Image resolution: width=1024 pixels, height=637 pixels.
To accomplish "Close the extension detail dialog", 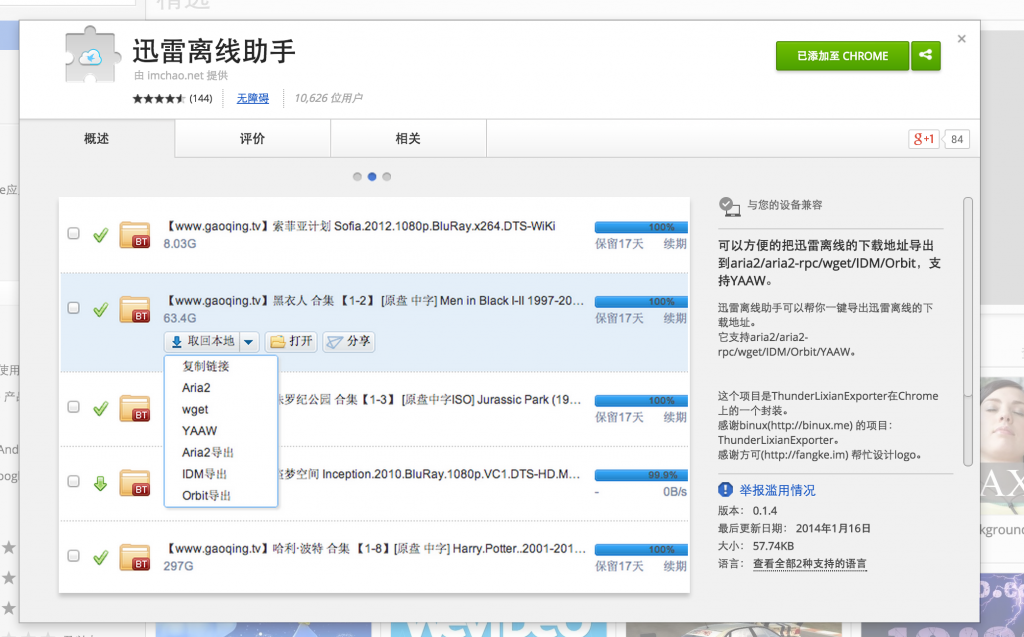I will (x=961, y=39).
